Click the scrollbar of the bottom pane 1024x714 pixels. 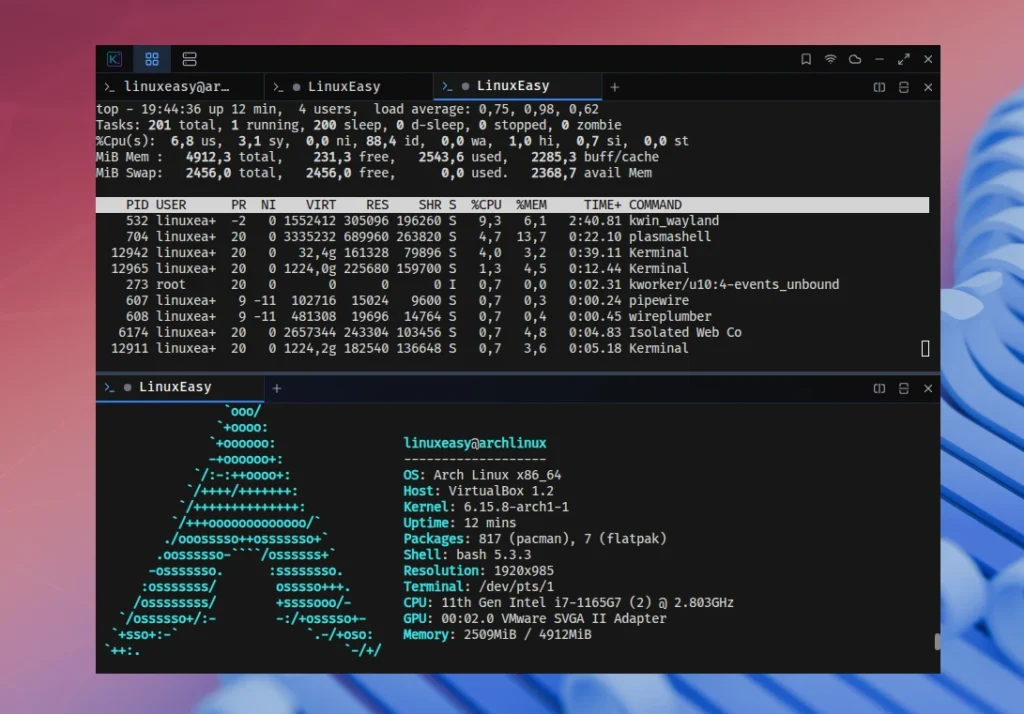(x=936, y=640)
